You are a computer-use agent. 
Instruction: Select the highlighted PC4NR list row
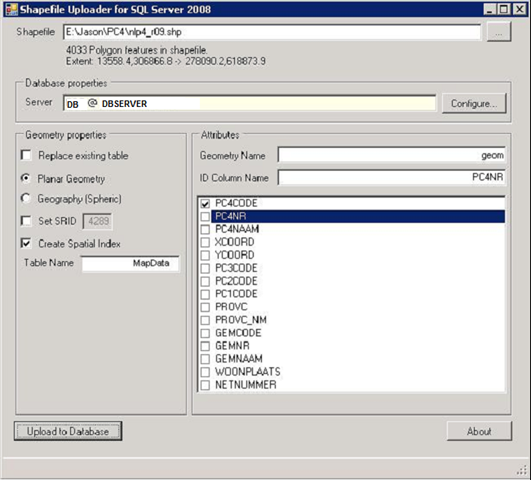(x=358, y=216)
